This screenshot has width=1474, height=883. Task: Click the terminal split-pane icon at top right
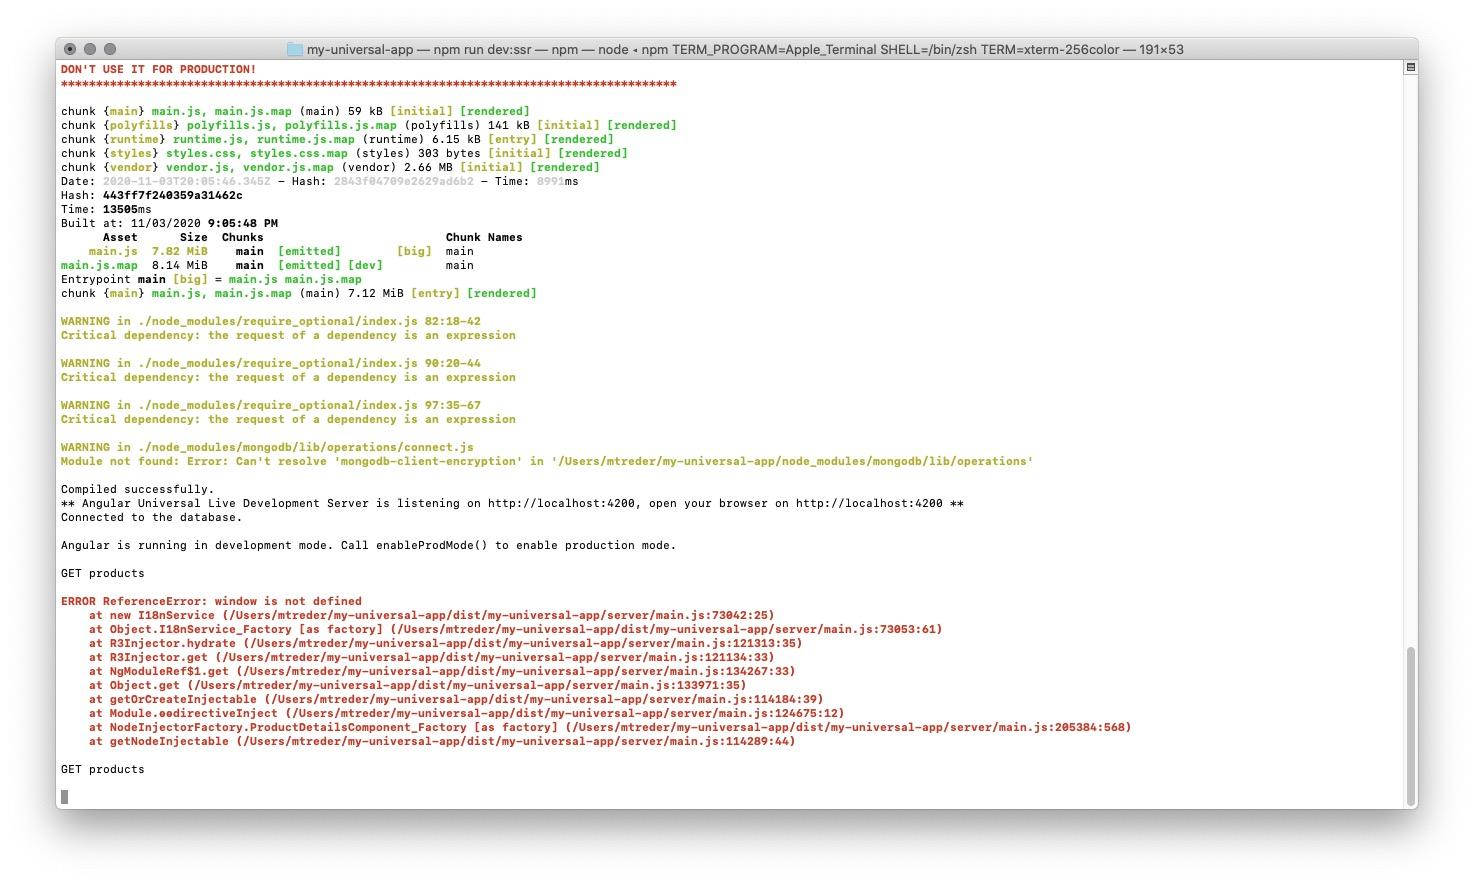pyautogui.click(x=1410, y=68)
